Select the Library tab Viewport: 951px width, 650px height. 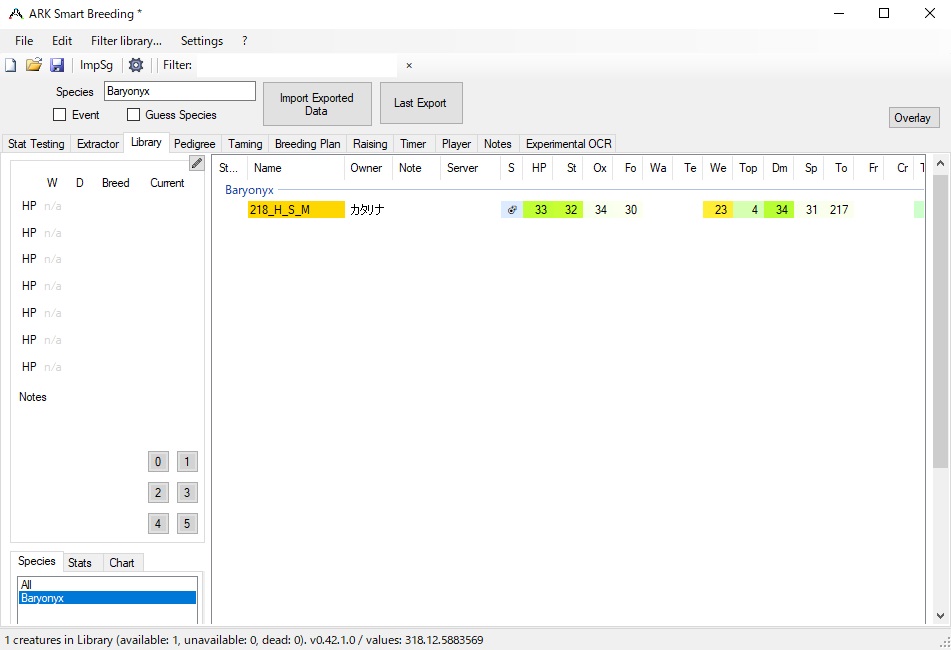(x=146, y=142)
